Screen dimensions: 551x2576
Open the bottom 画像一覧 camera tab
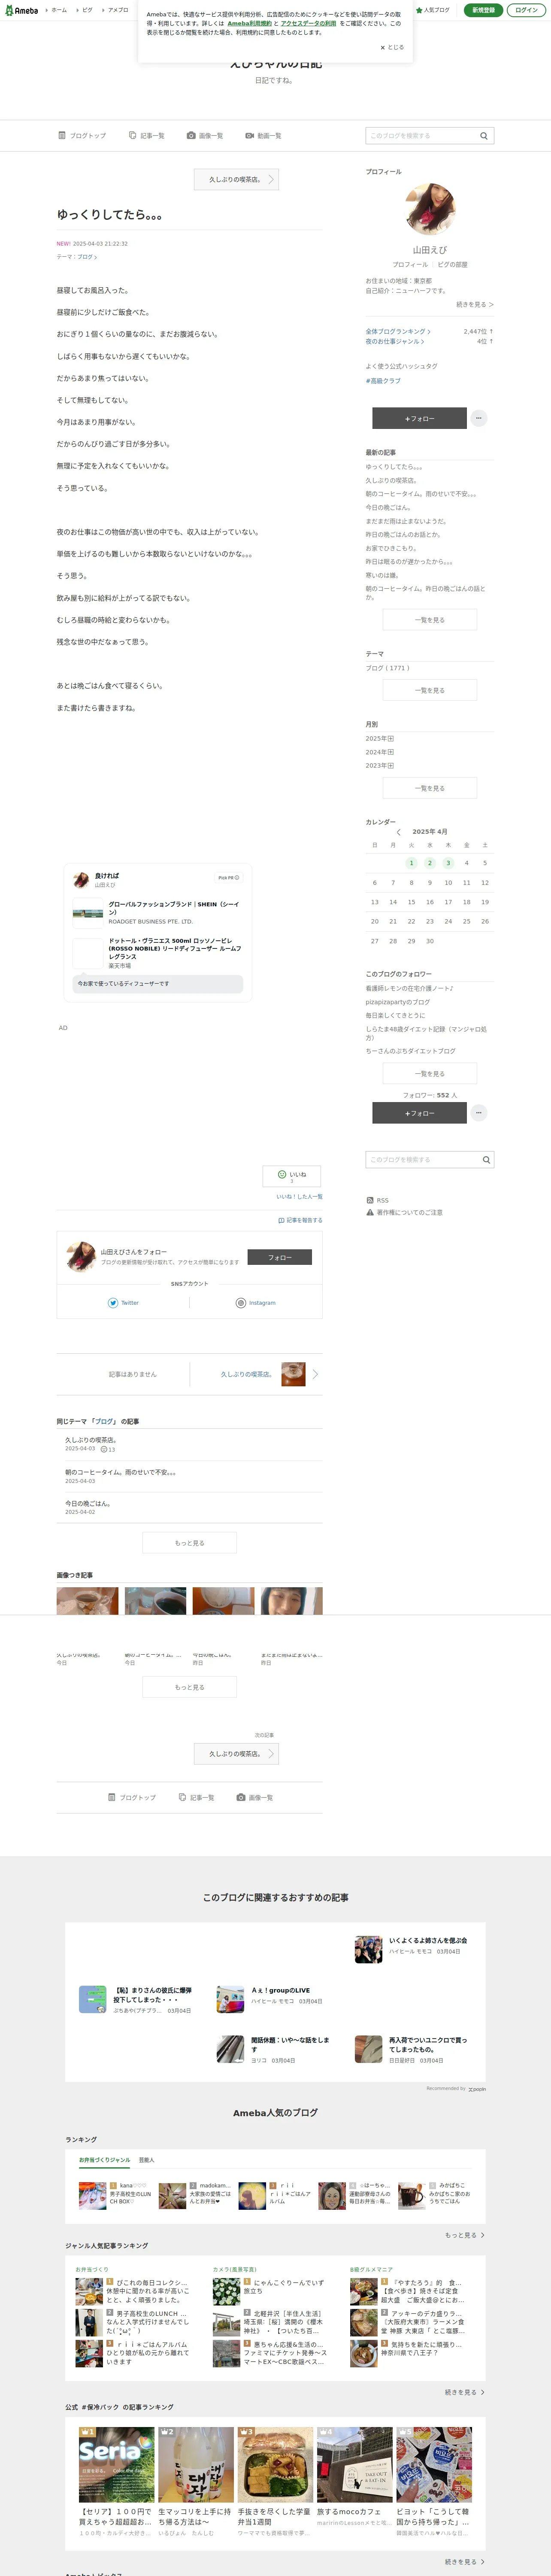pyautogui.click(x=255, y=1797)
